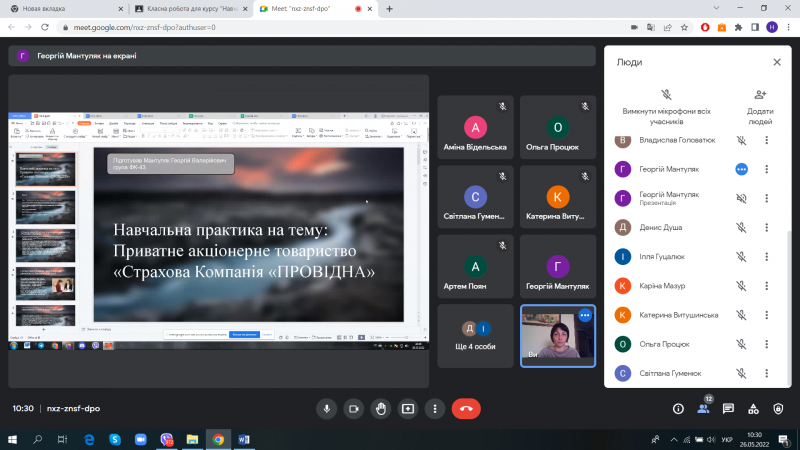Select Аміна Відельська video tile
Image resolution: width=800 pixels, height=450 pixels.
point(475,127)
